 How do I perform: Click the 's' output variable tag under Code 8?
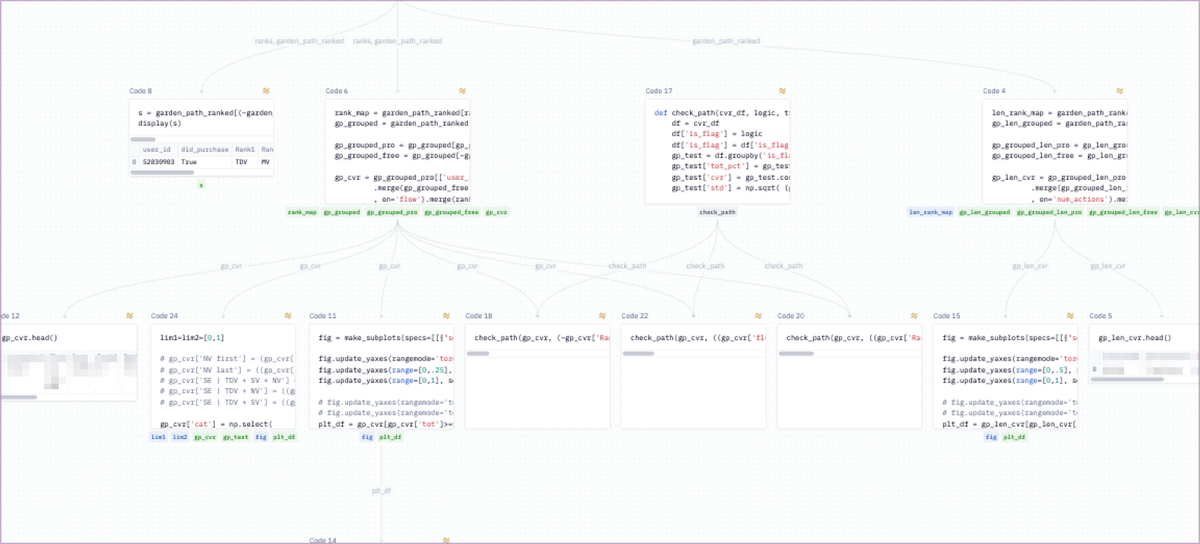click(x=201, y=185)
